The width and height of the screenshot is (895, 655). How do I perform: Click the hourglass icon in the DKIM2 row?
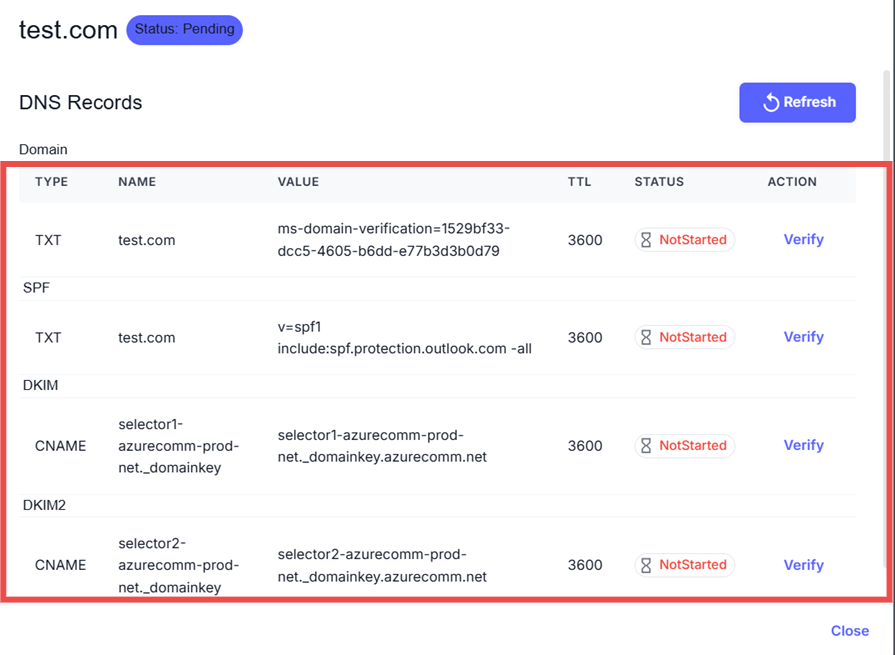[646, 565]
